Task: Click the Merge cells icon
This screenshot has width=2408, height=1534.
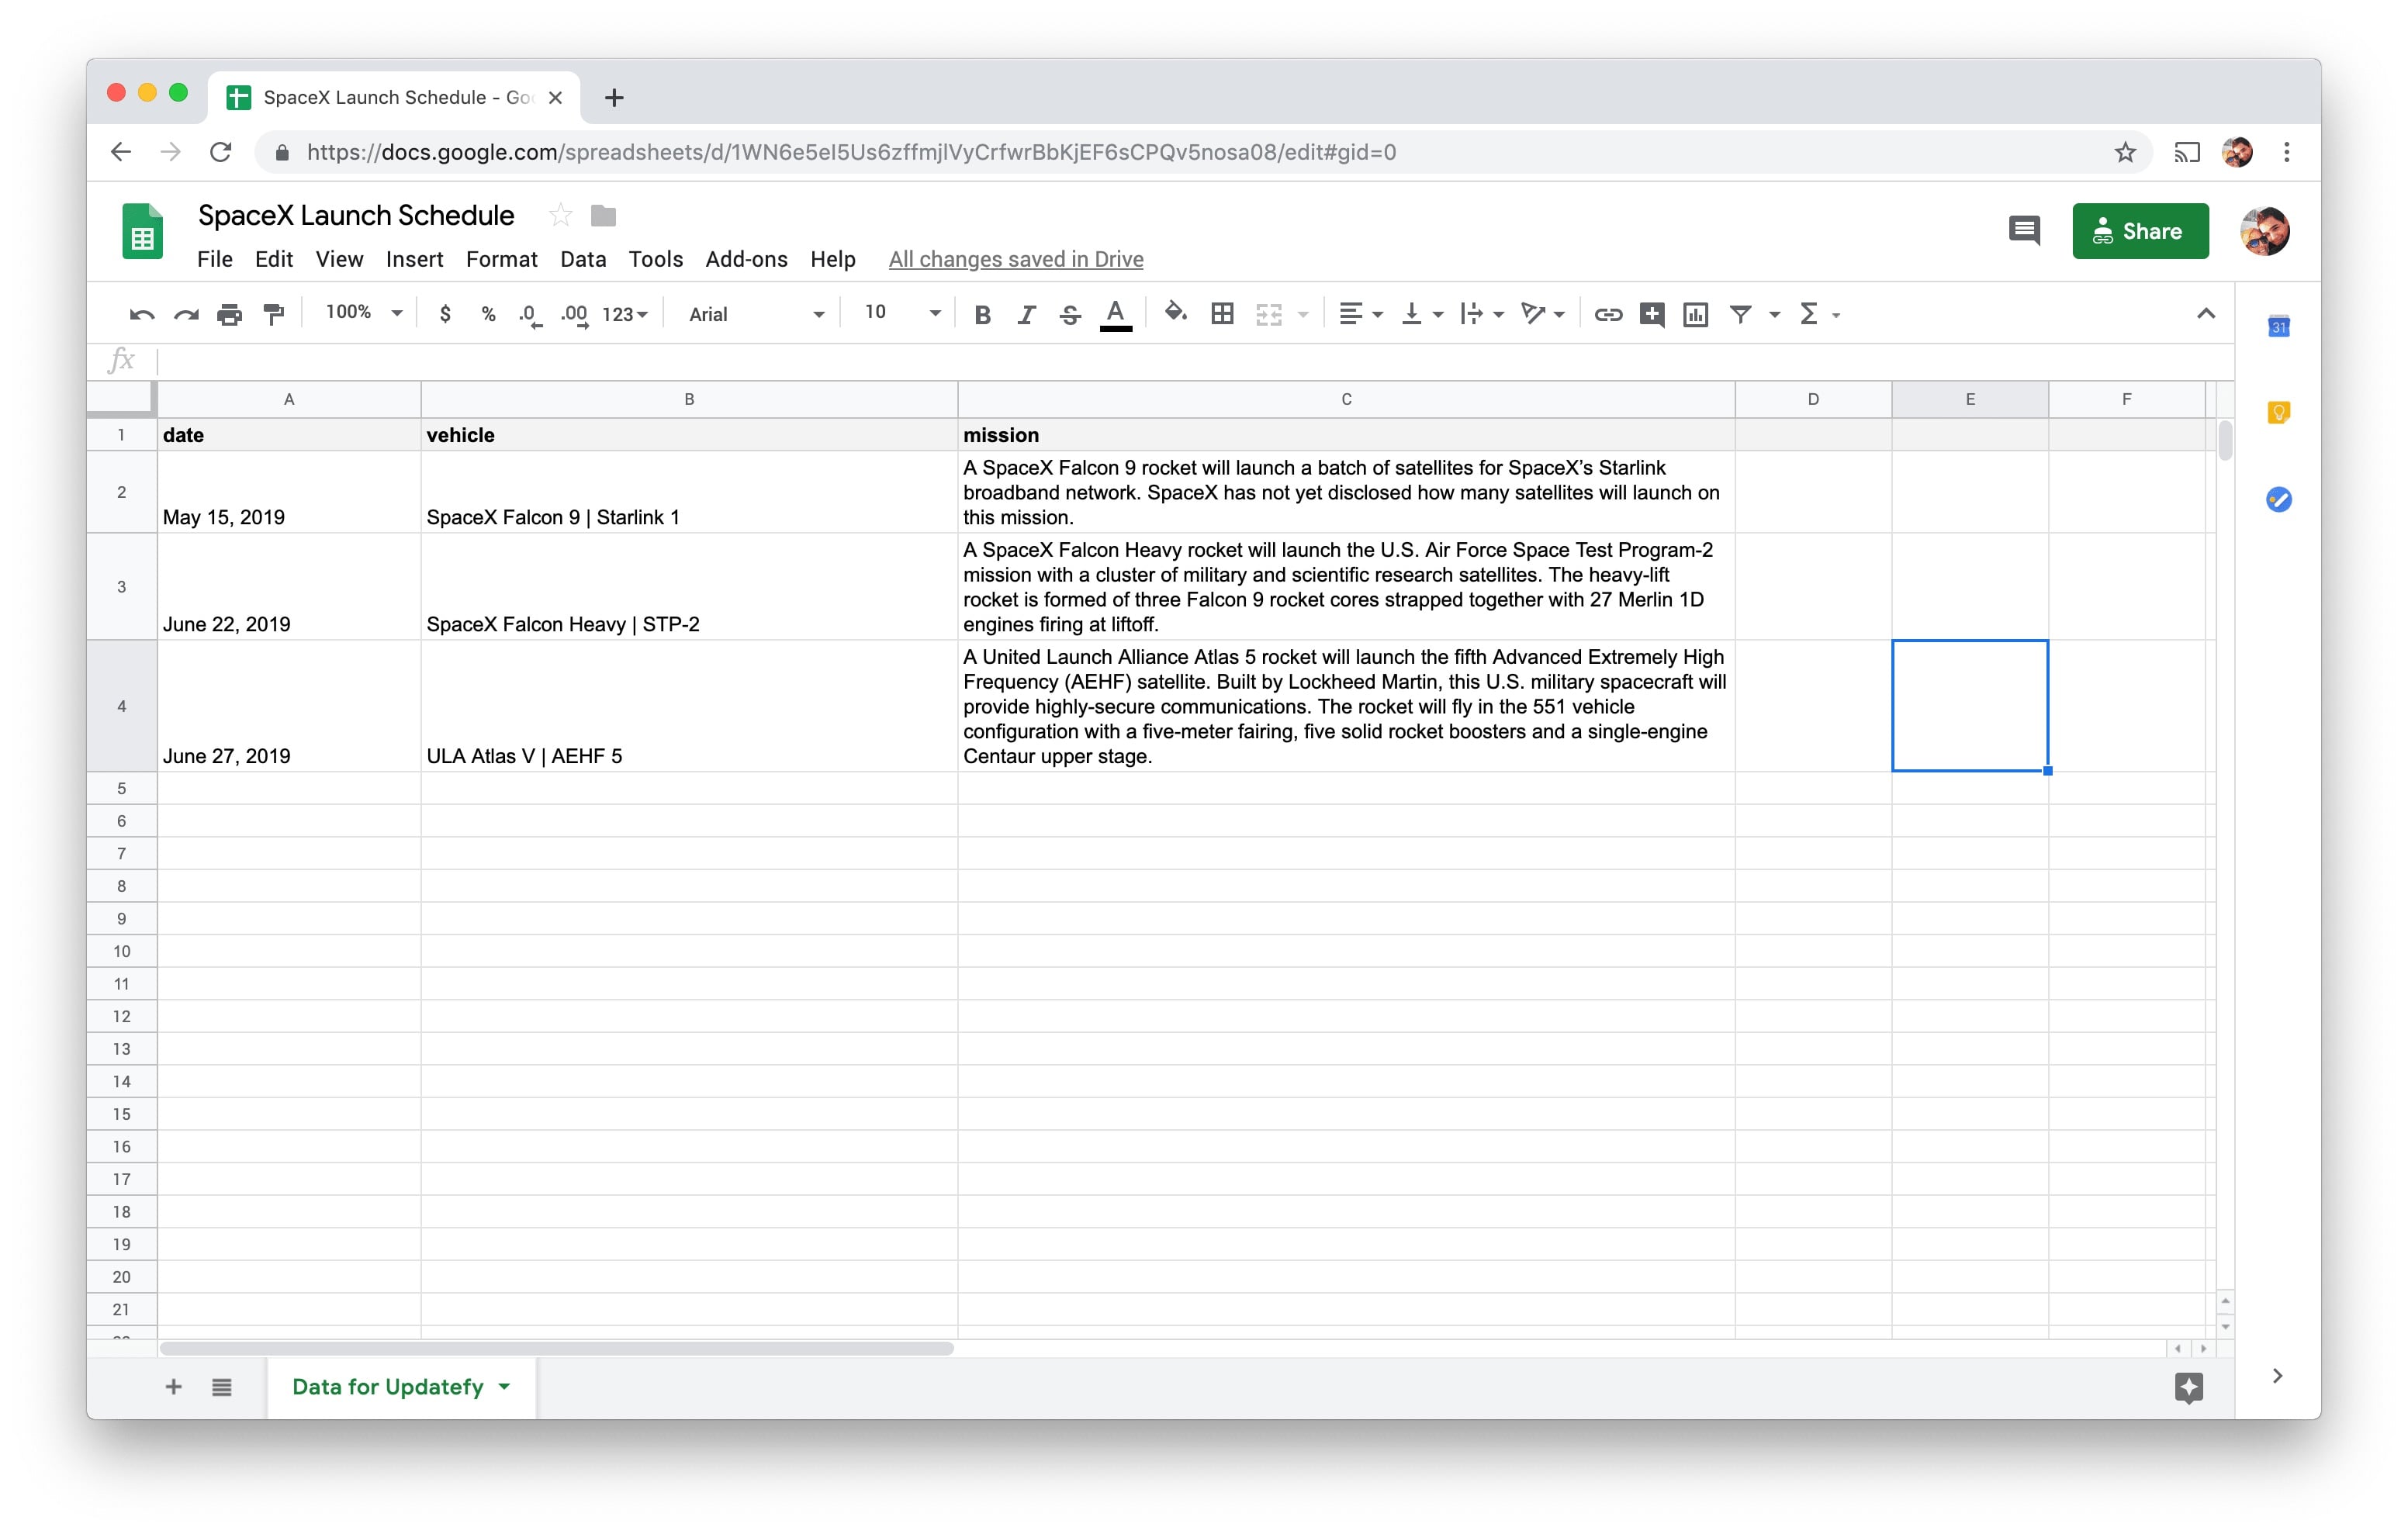Action: pos(1268,315)
